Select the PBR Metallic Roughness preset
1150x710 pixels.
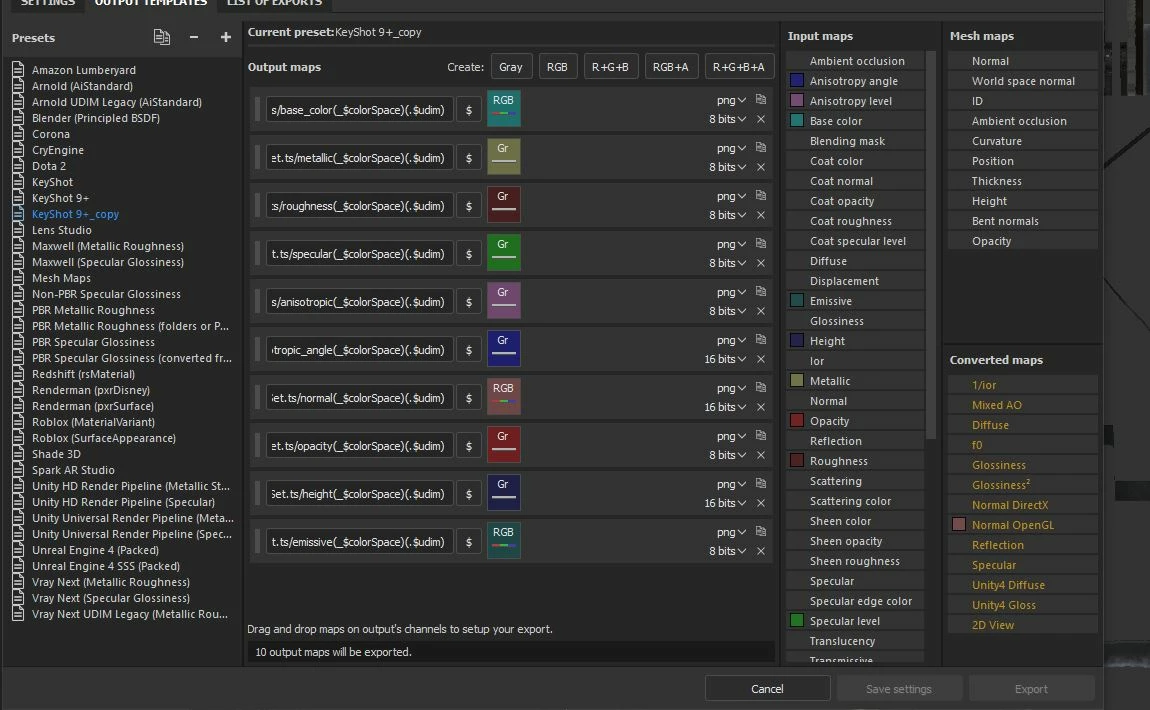coord(93,310)
